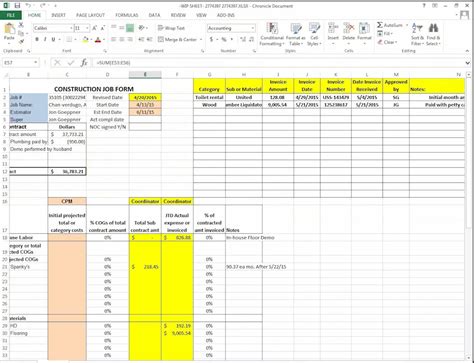The height and width of the screenshot is (363, 474).
Task: Switch to the VIEW tab
Action: click(201, 15)
